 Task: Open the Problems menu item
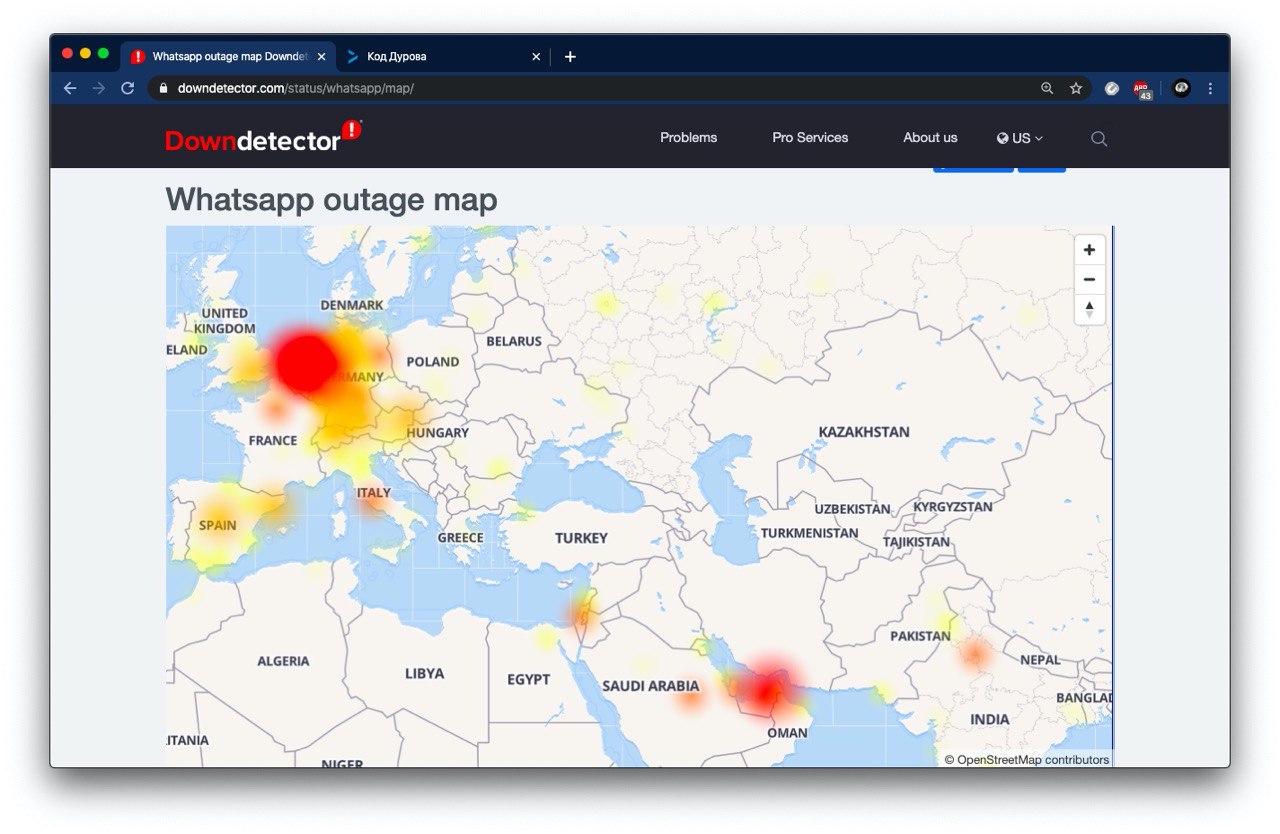(x=688, y=138)
